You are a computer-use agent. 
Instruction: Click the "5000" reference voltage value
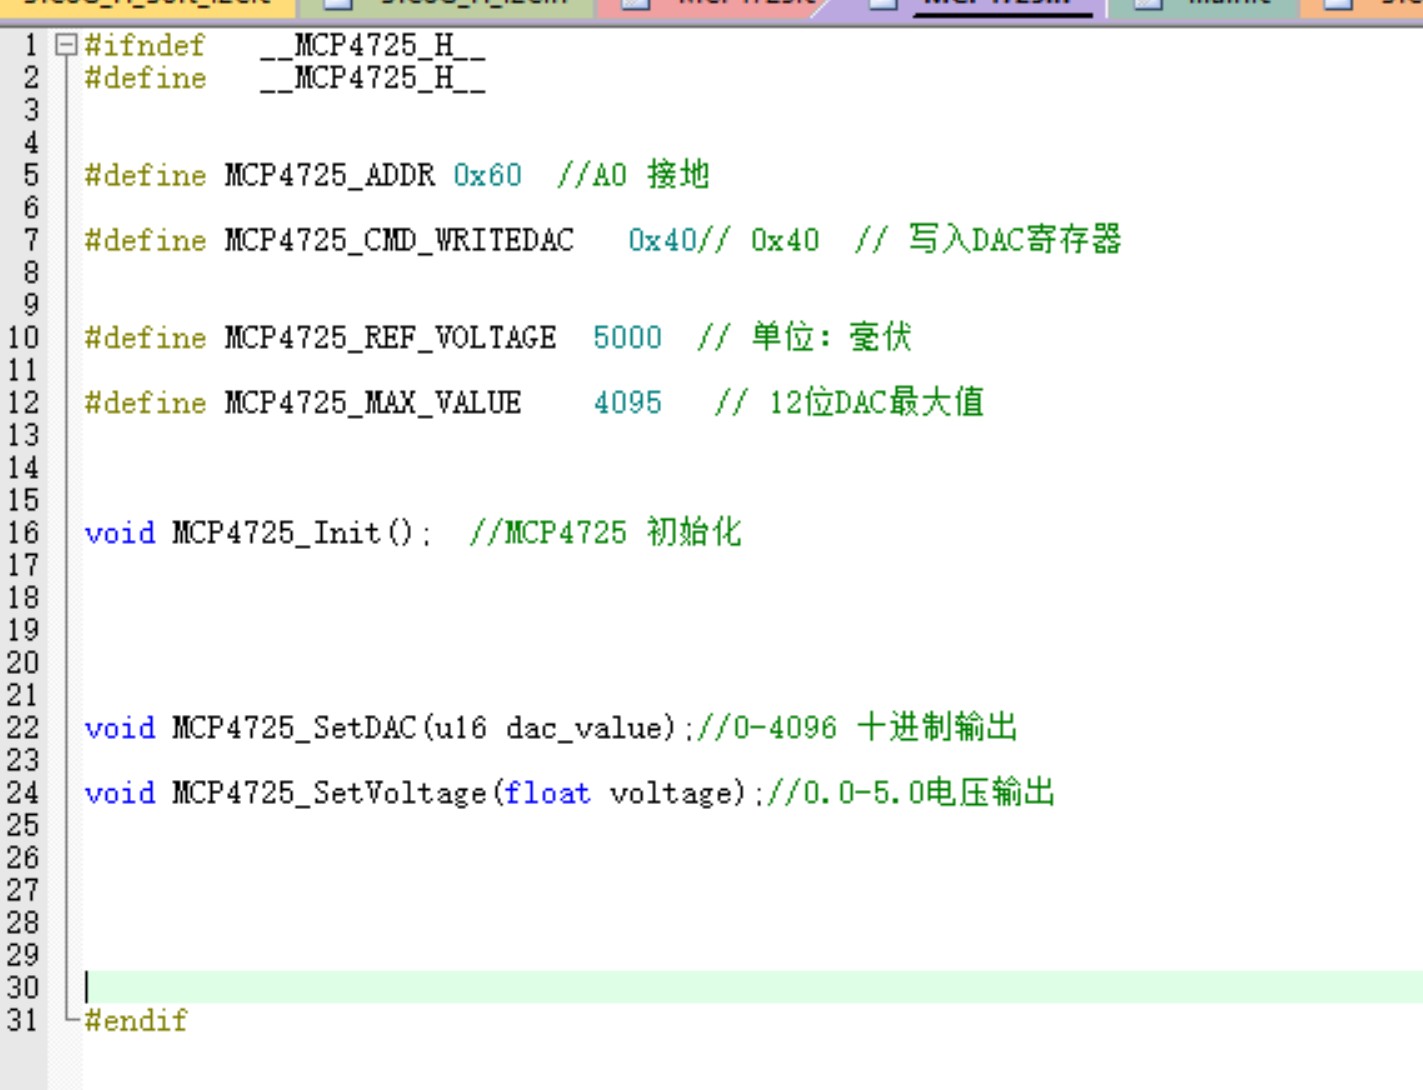(x=627, y=338)
